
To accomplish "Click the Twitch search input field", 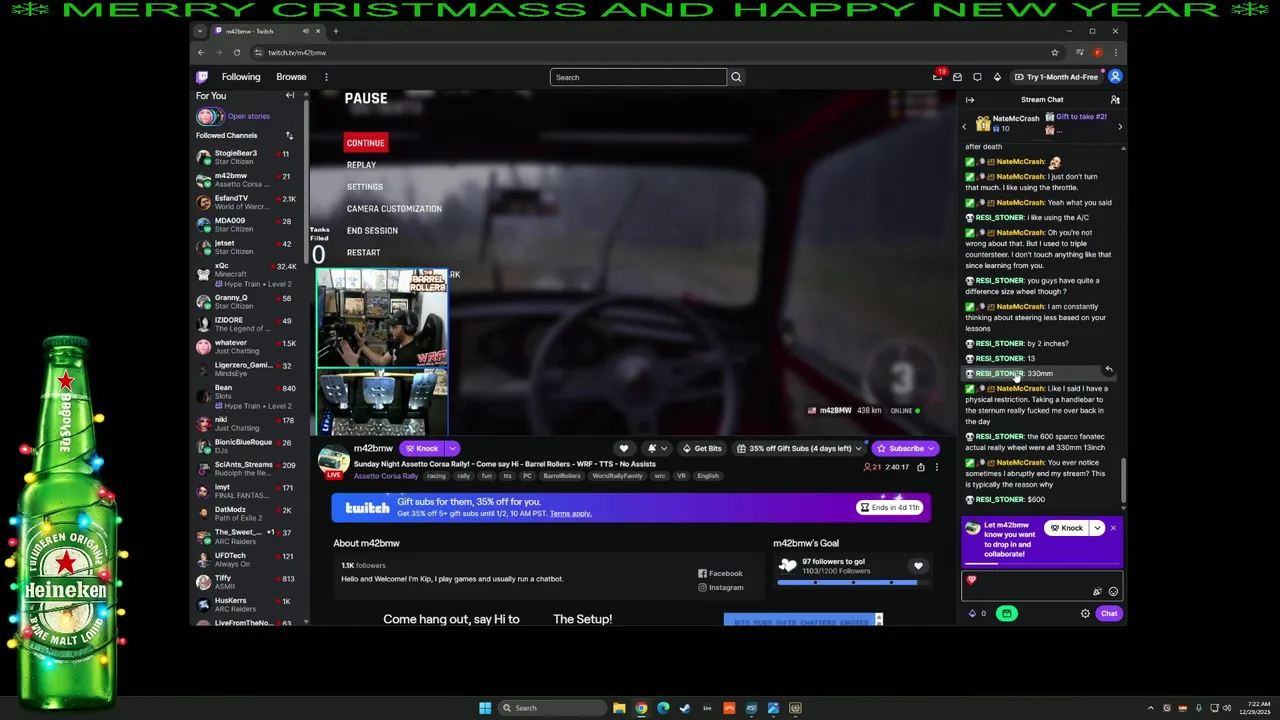I will pyautogui.click(x=638, y=77).
